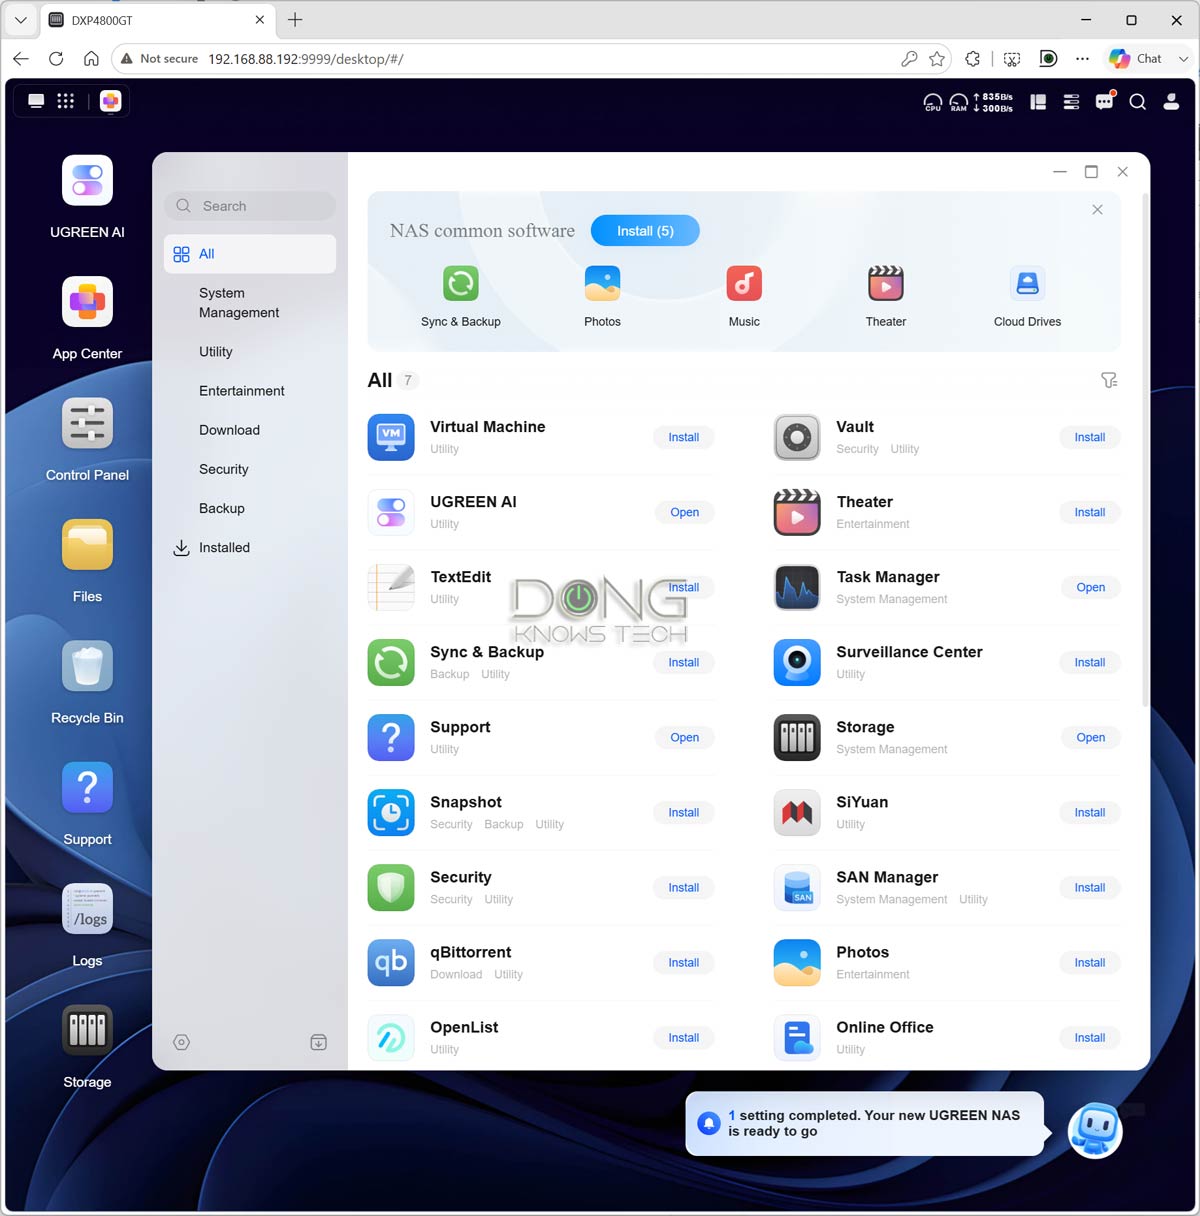This screenshot has height=1216, width=1200.
Task: Select the Utility category
Action: pos(250,352)
